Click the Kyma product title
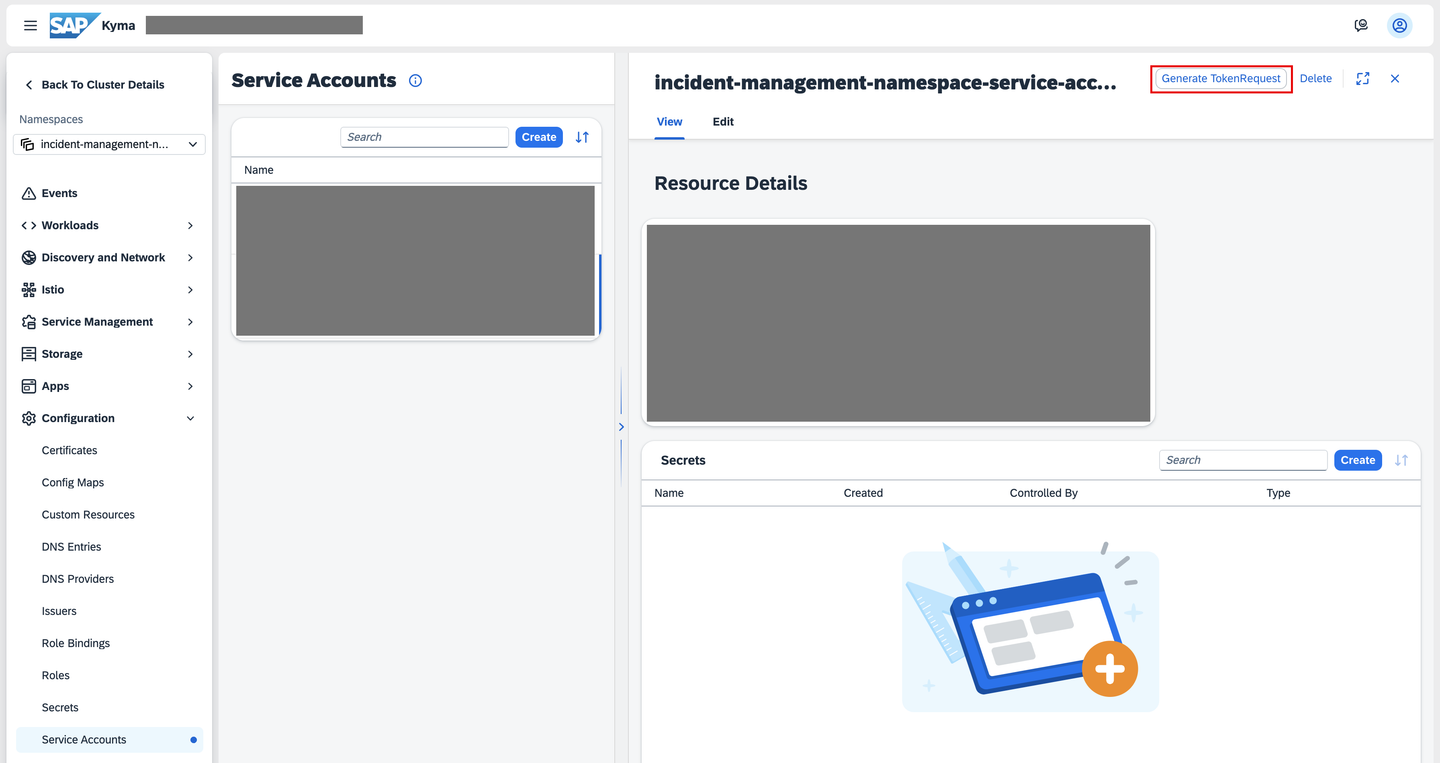The width and height of the screenshot is (1440, 763). [x=118, y=25]
